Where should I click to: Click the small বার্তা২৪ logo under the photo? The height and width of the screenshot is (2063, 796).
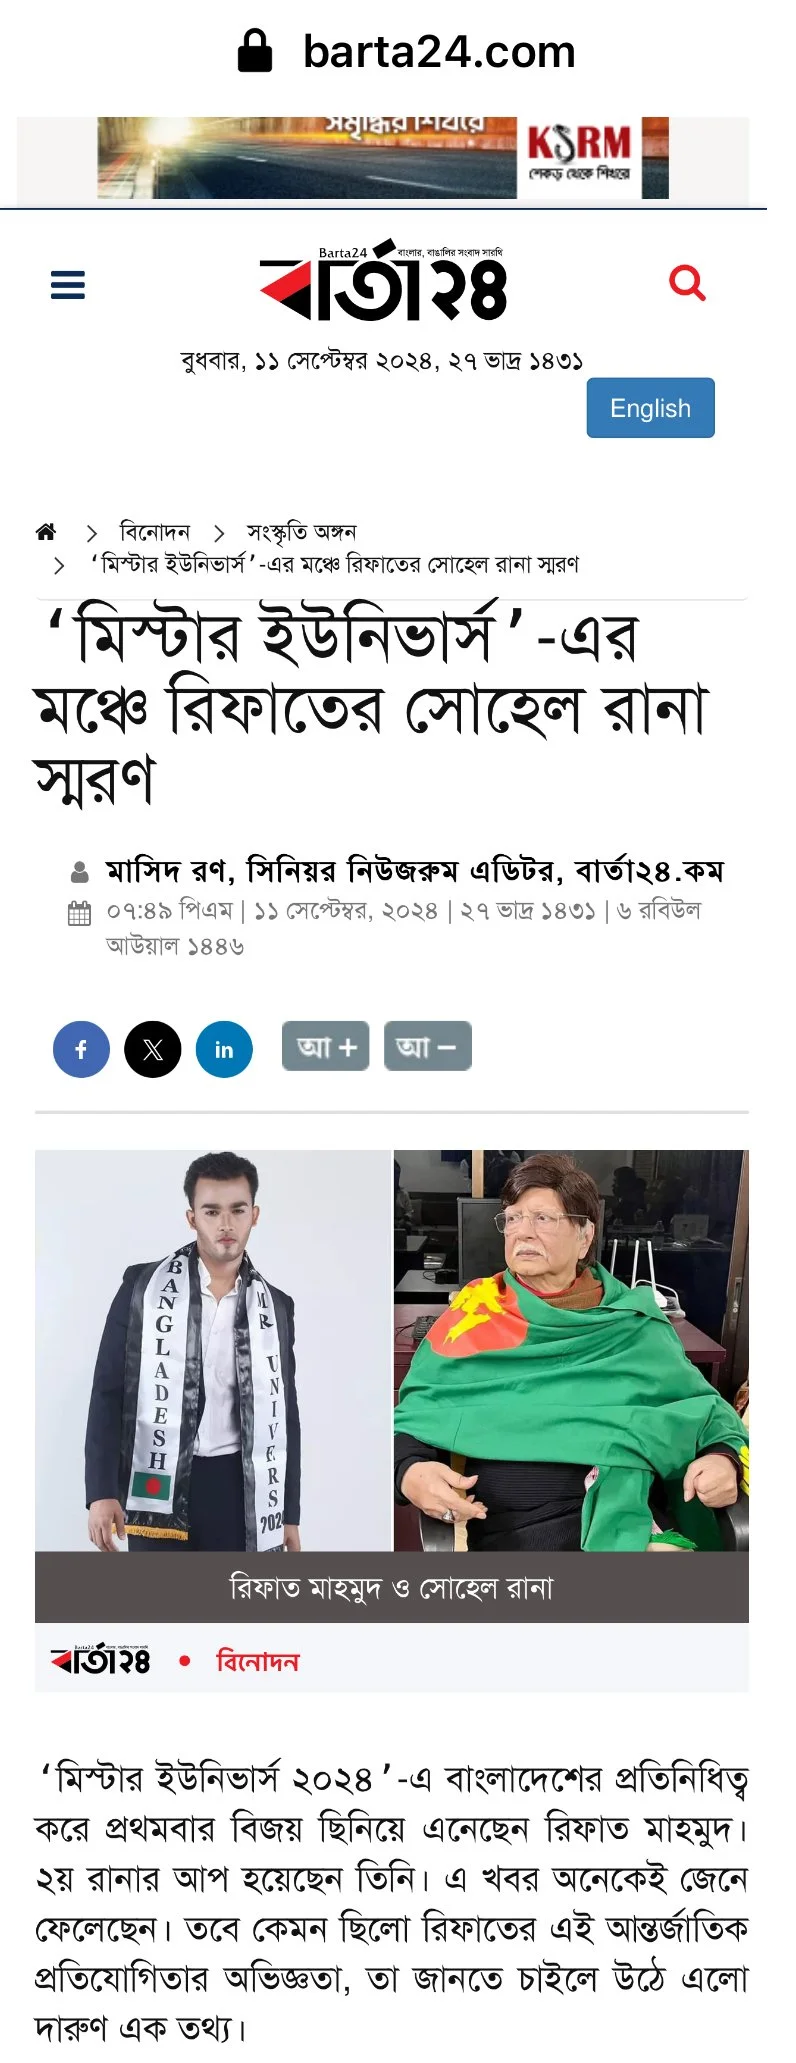click(100, 1659)
